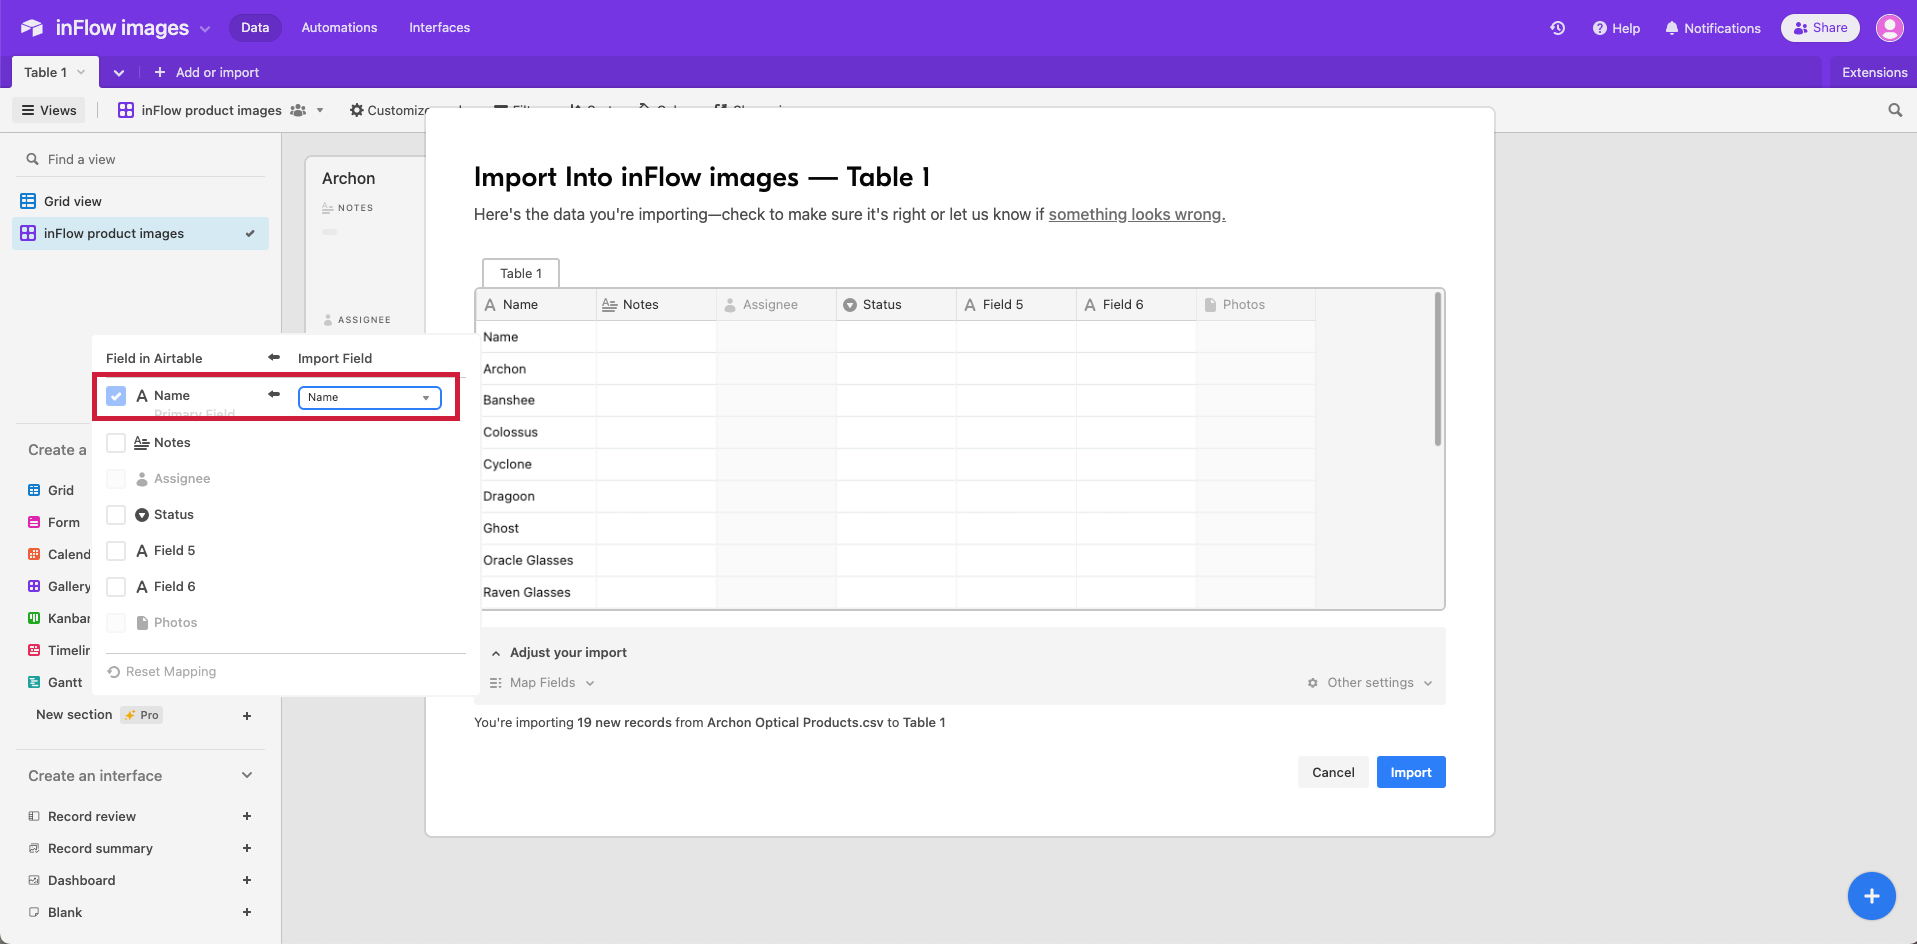The image size is (1917, 944).
Task: Switch to the Automations tab
Action: [338, 27]
